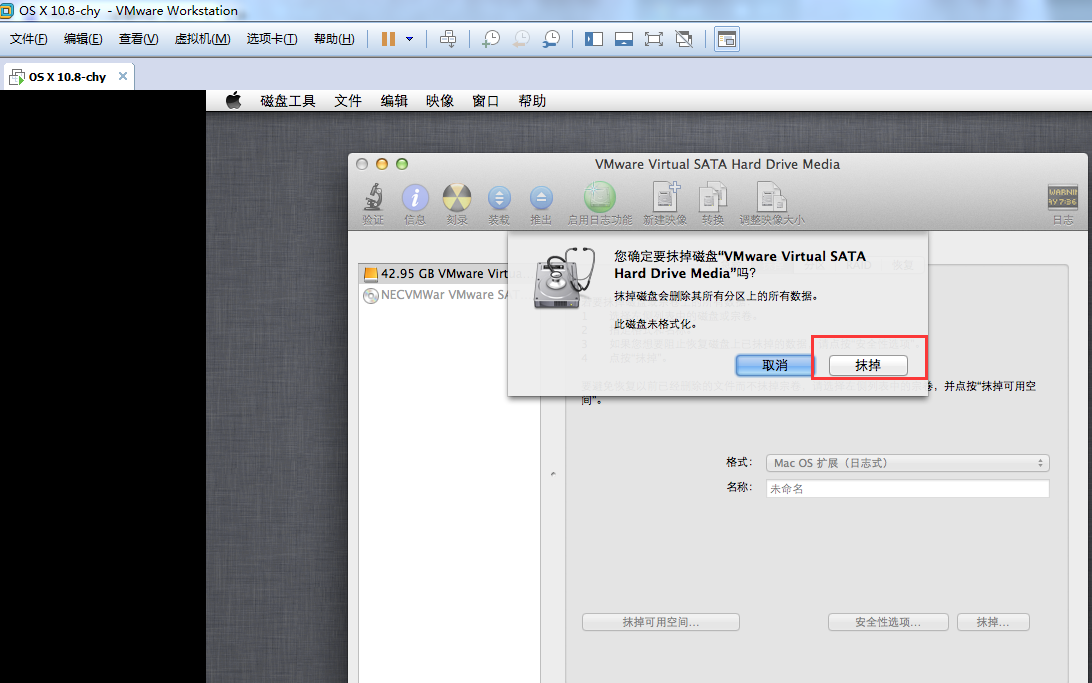The width and height of the screenshot is (1092, 683).
Task: Open the 映像 menu
Action: pyautogui.click(x=439, y=101)
